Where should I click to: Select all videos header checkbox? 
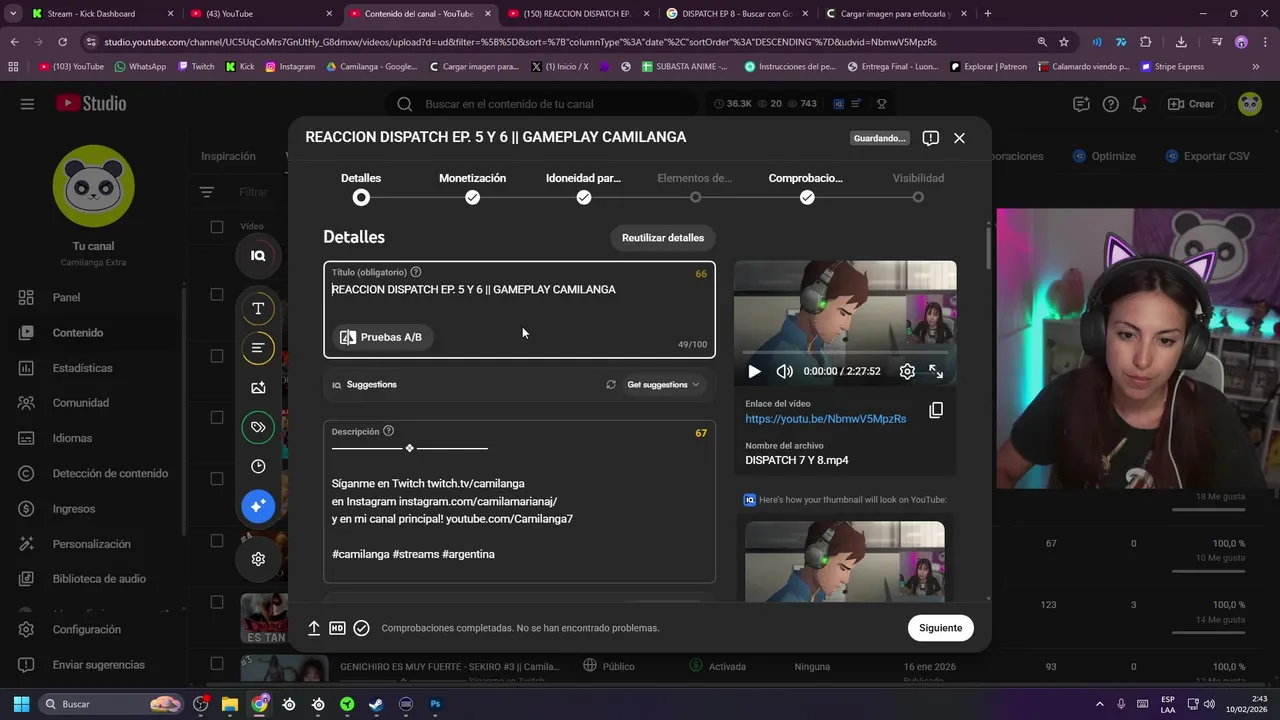[217, 227]
